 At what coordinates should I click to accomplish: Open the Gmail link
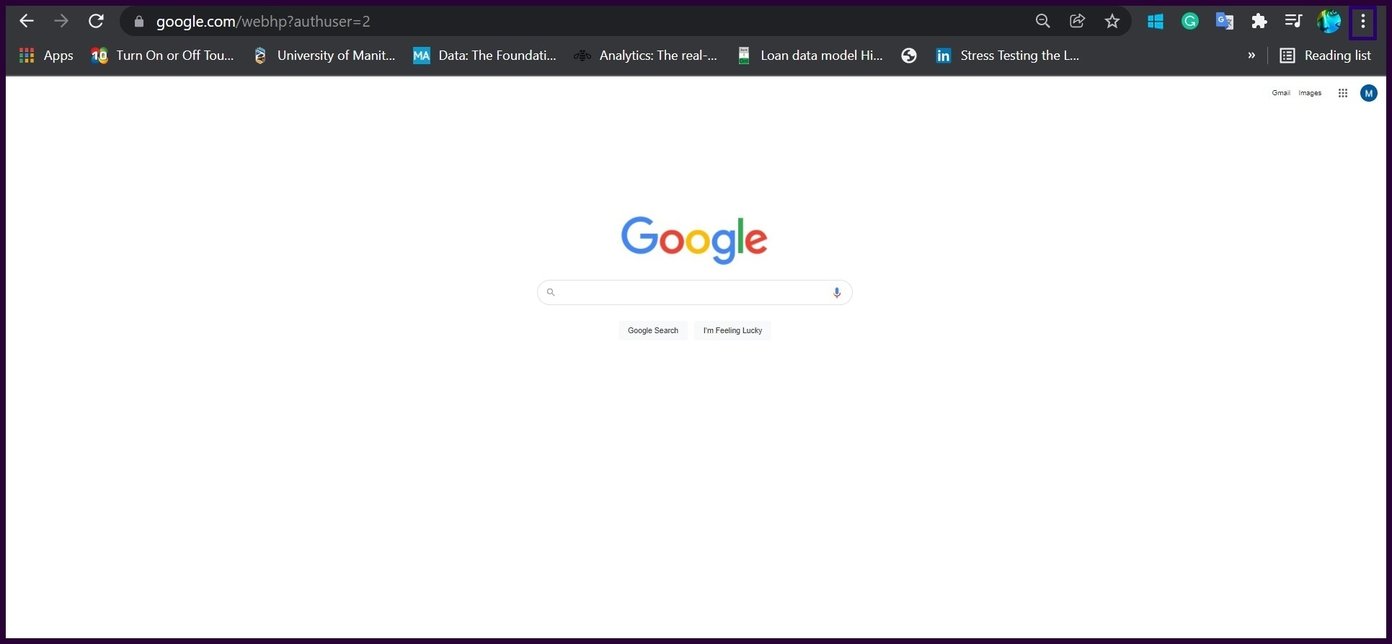[1281, 93]
